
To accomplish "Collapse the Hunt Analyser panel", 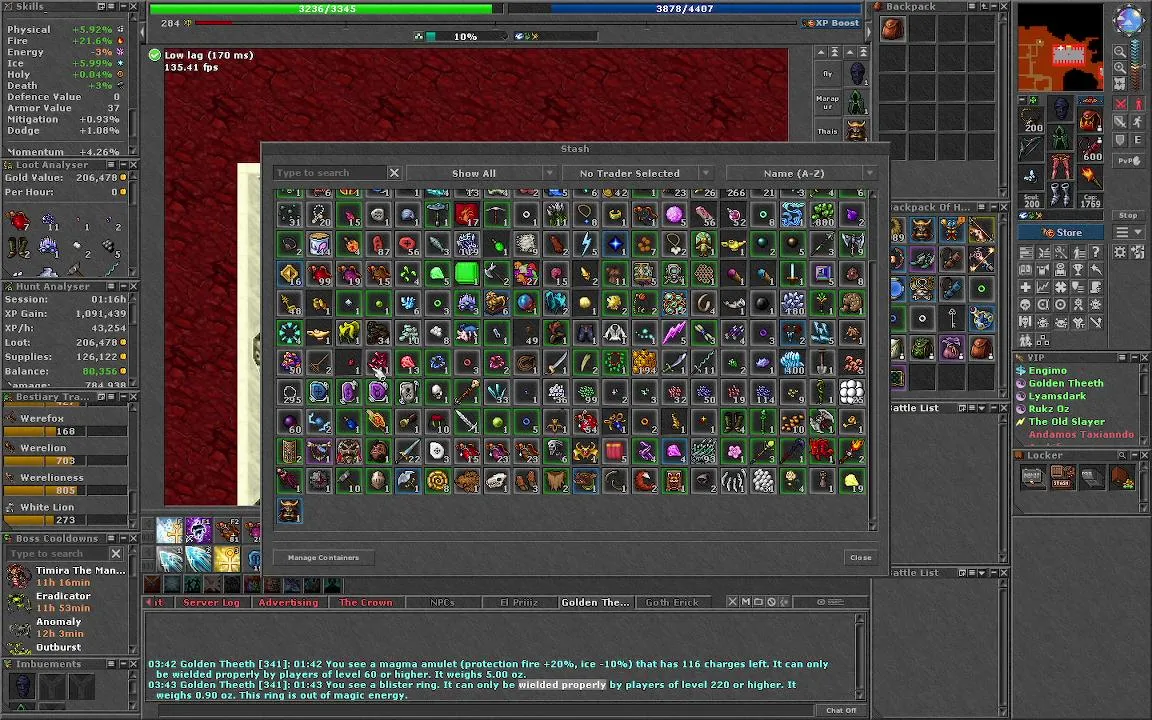I will tap(123, 287).
